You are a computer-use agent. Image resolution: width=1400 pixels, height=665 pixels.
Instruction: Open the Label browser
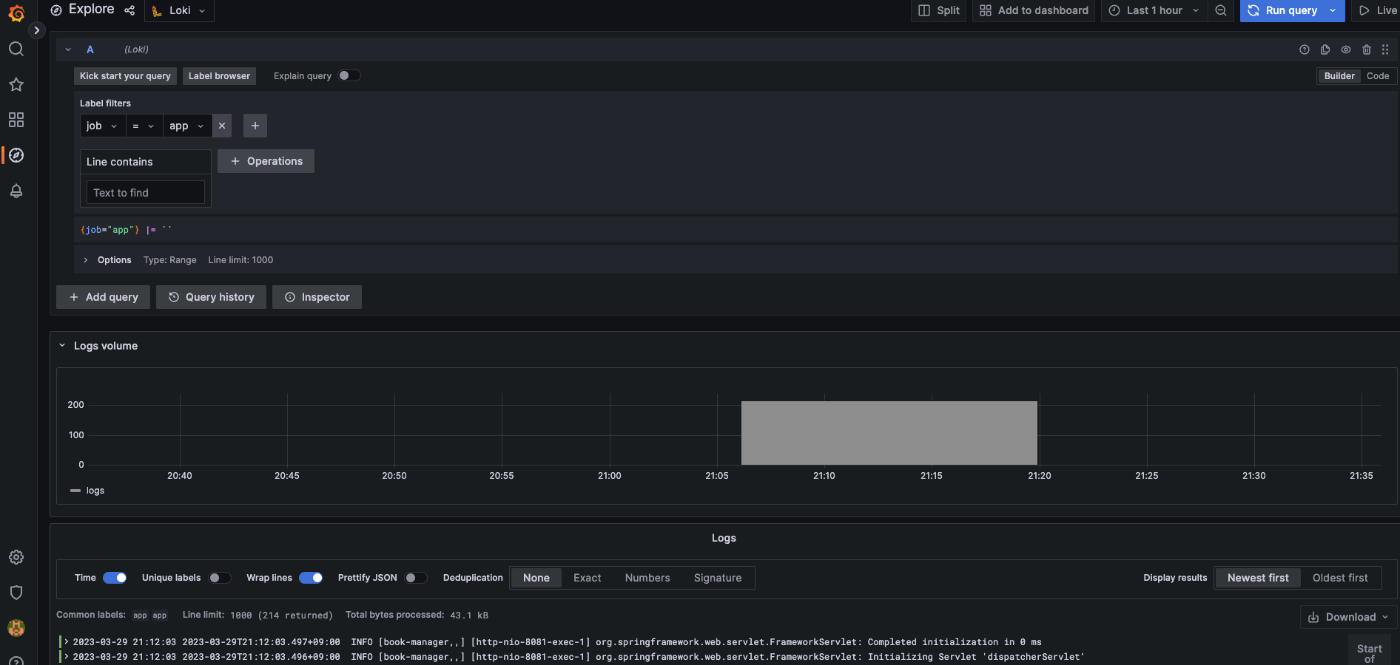[219, 76]
